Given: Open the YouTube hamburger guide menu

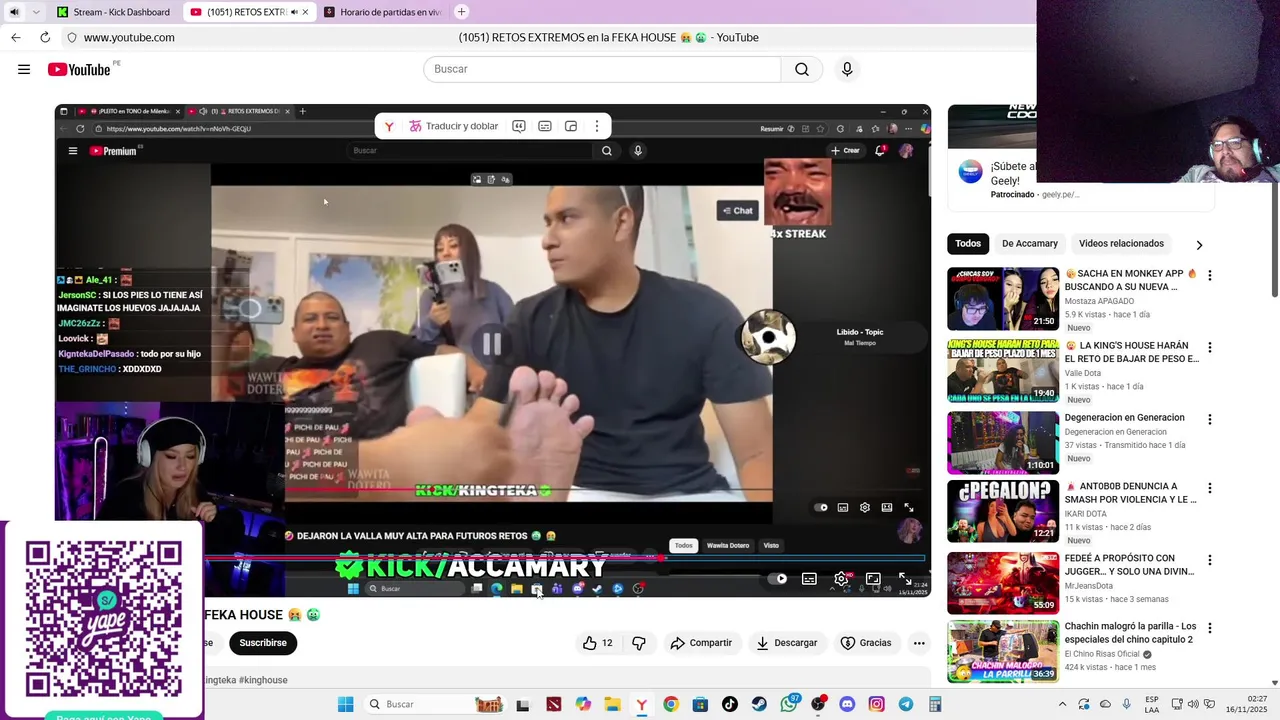Looking at the screenshot, I should pyautogui.click(x=24, y=69).
